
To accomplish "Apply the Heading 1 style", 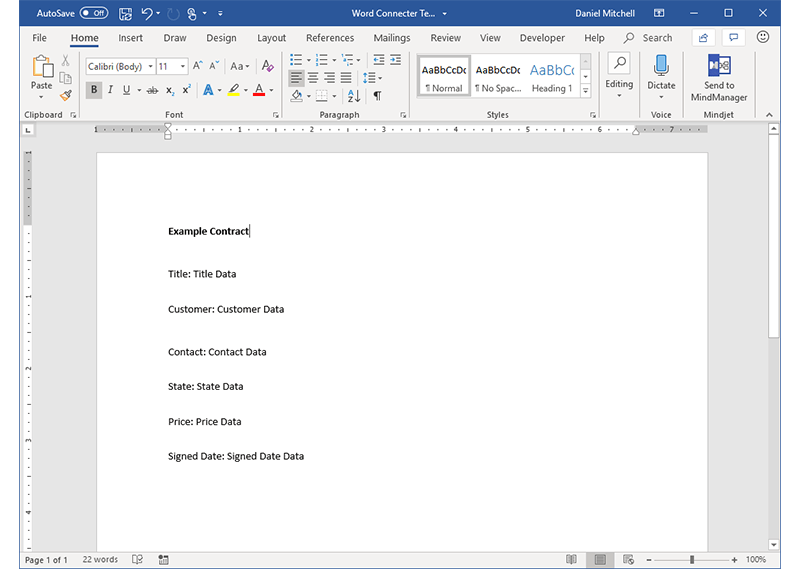I will point(552,77).
